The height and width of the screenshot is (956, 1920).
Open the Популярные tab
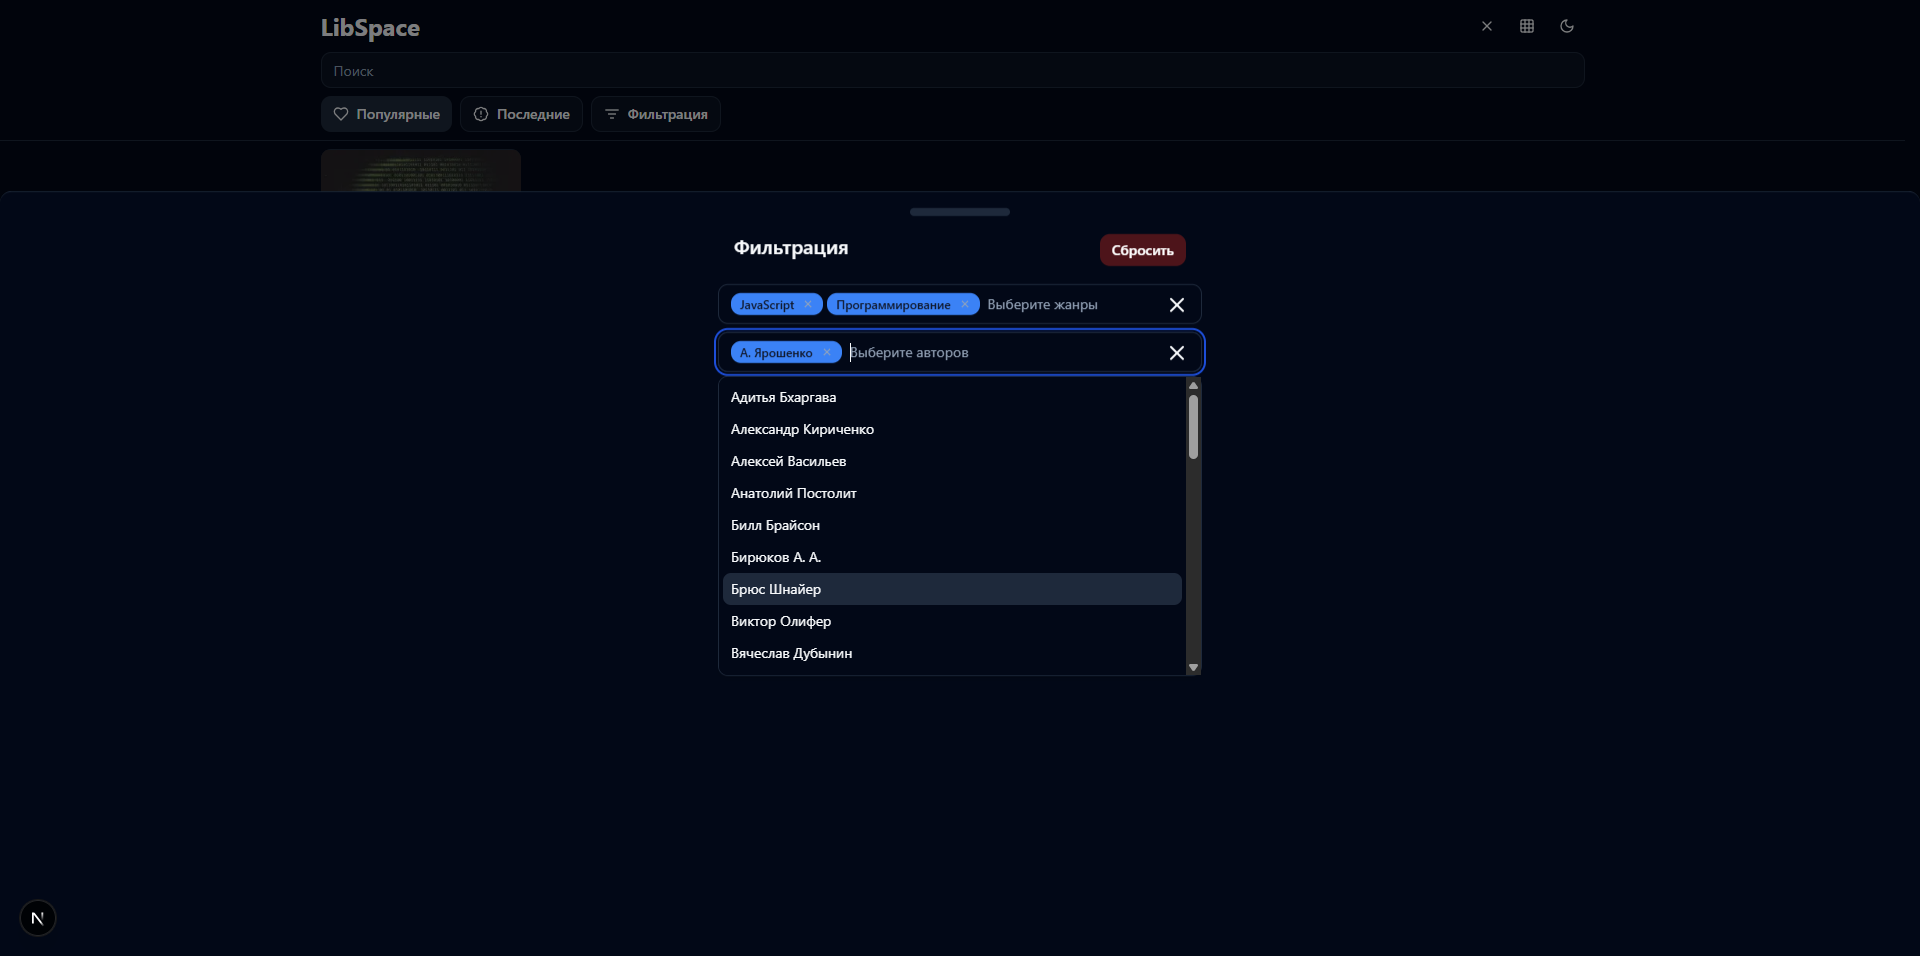pyautogui.click(x=387, y=114)
